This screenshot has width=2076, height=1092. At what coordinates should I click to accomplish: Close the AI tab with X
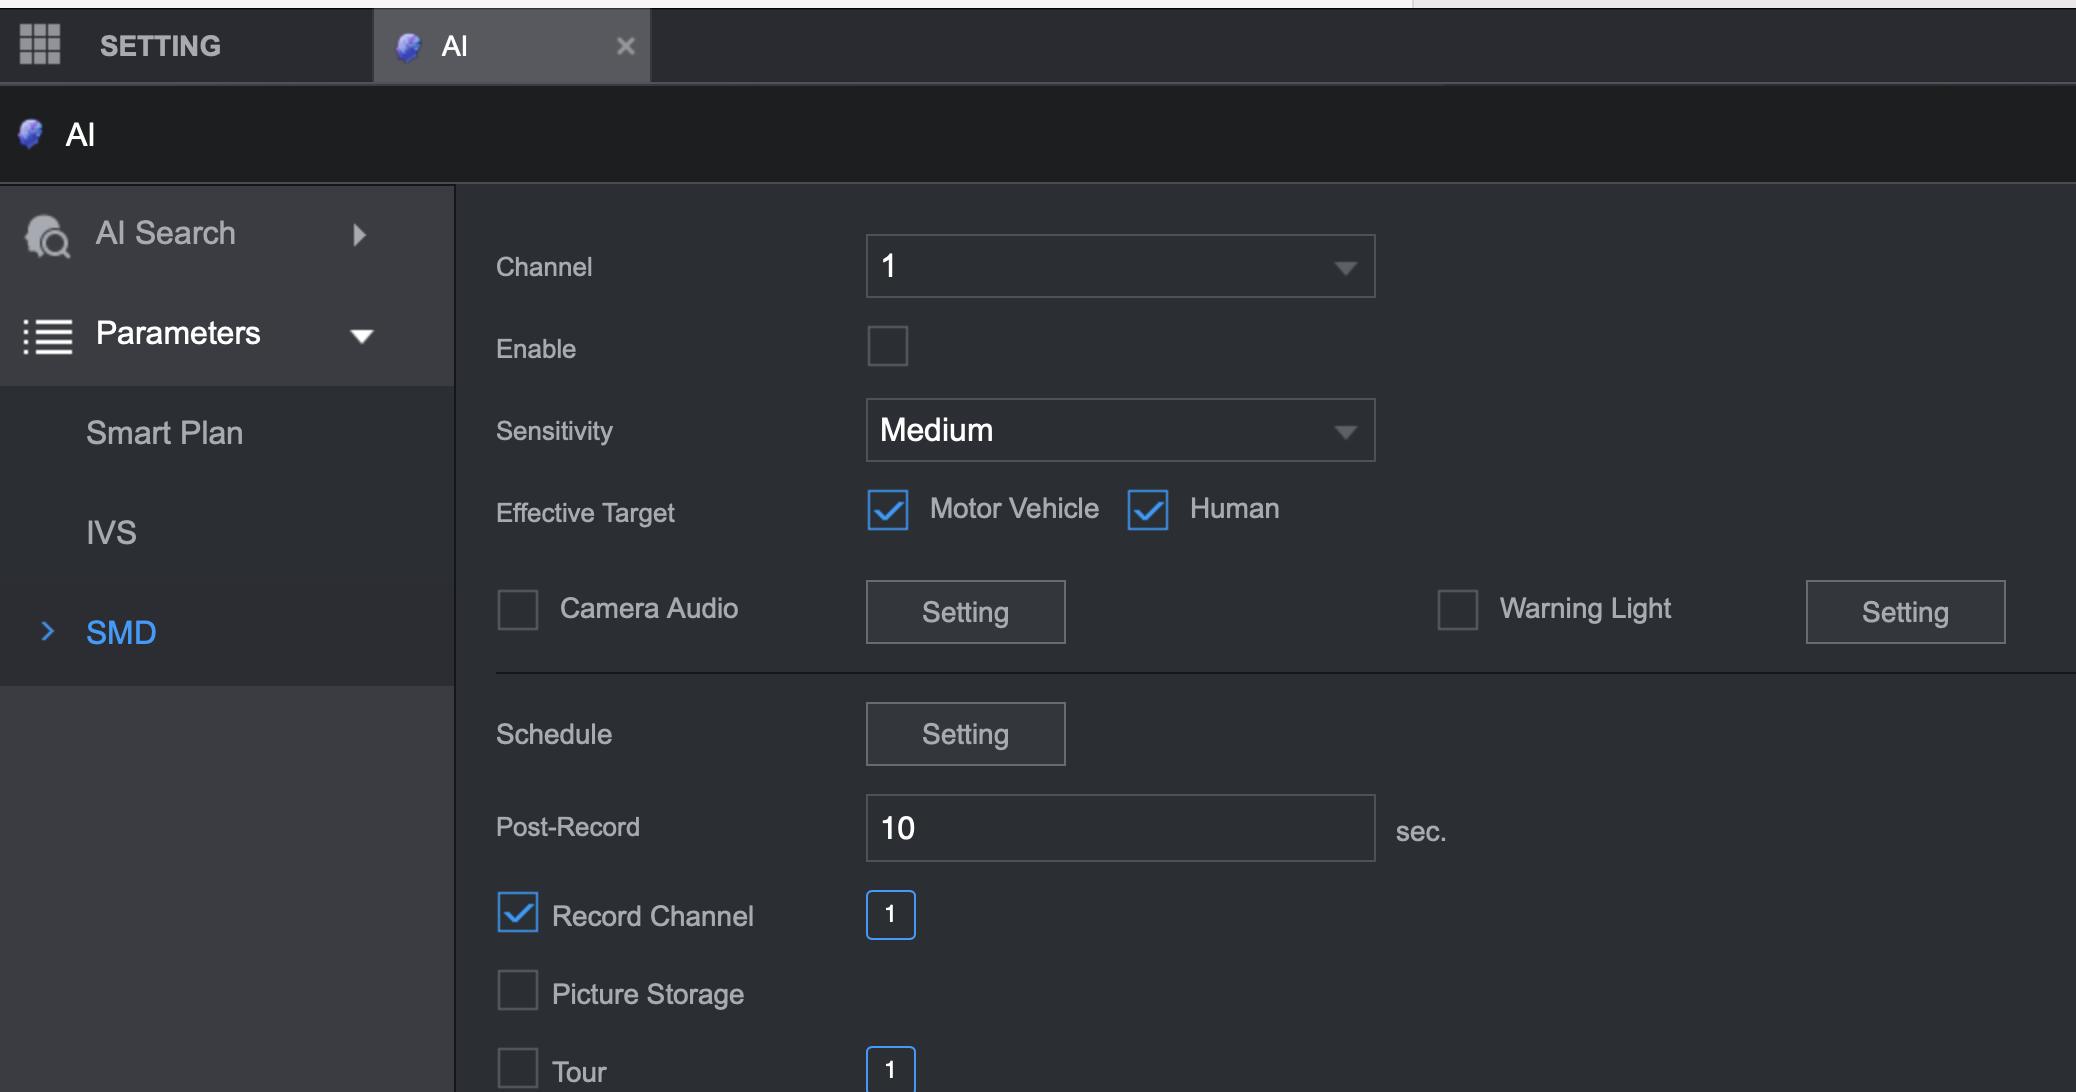pyautogui.click(x=626, y=46)
